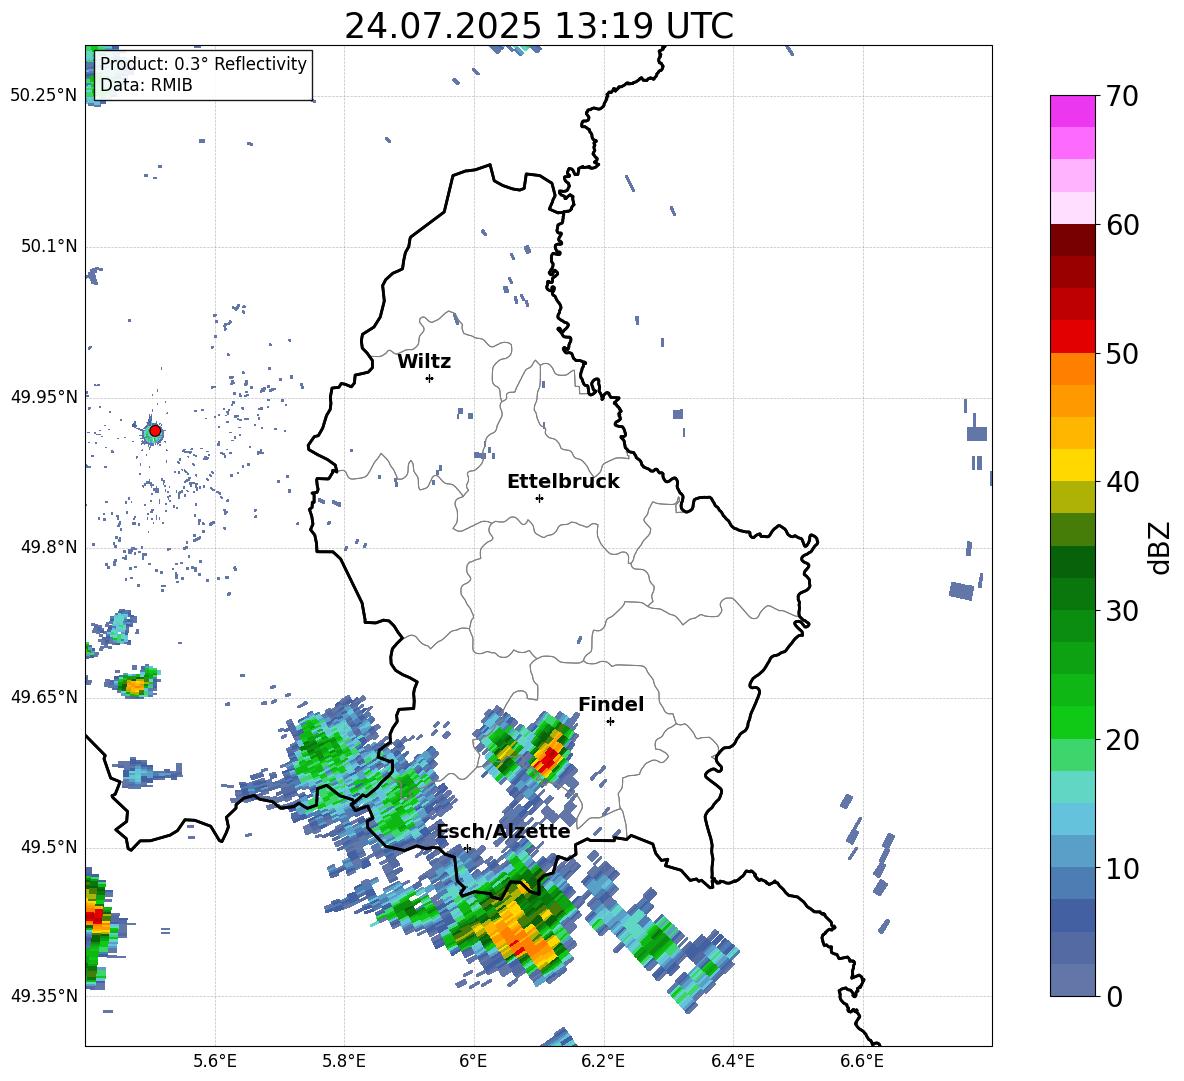Pick the turquoise band near 17 dBZ

click(x=1072, y=787)
